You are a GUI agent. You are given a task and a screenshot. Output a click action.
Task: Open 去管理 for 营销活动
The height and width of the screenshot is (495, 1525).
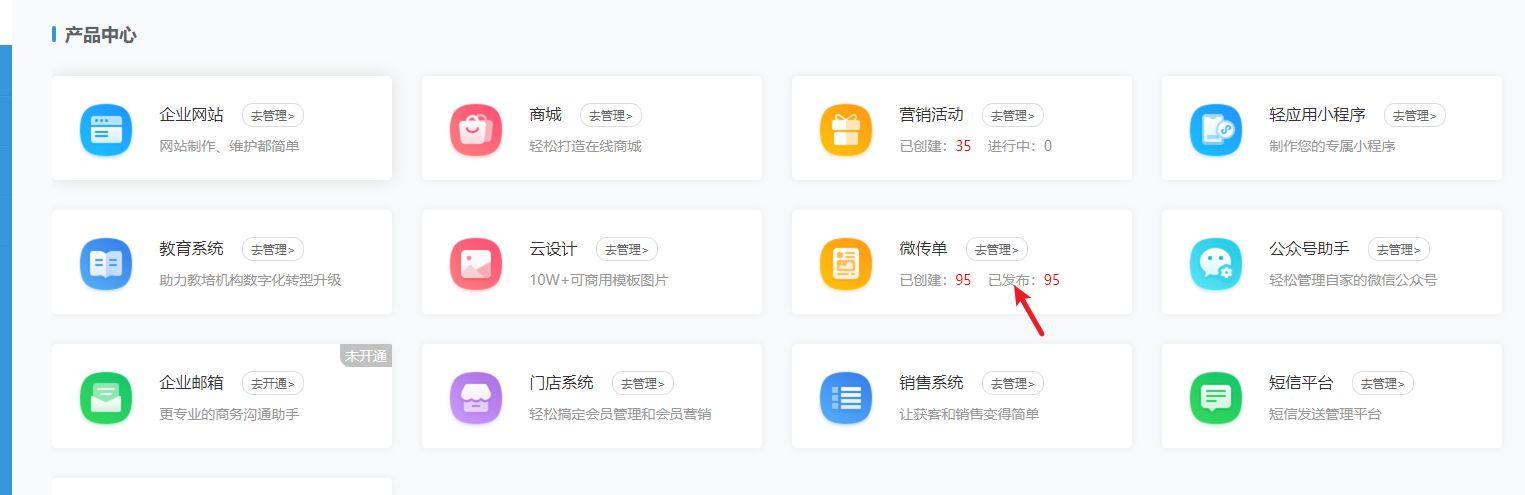point(1013,115)
